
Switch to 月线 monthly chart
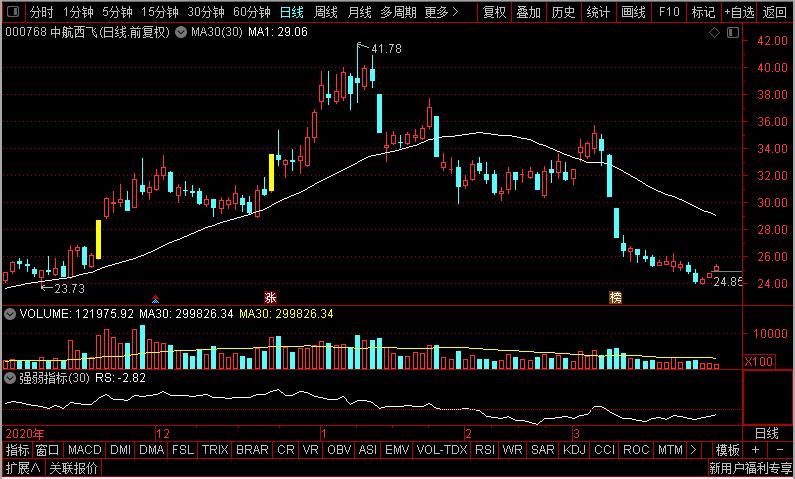point(359,12)
